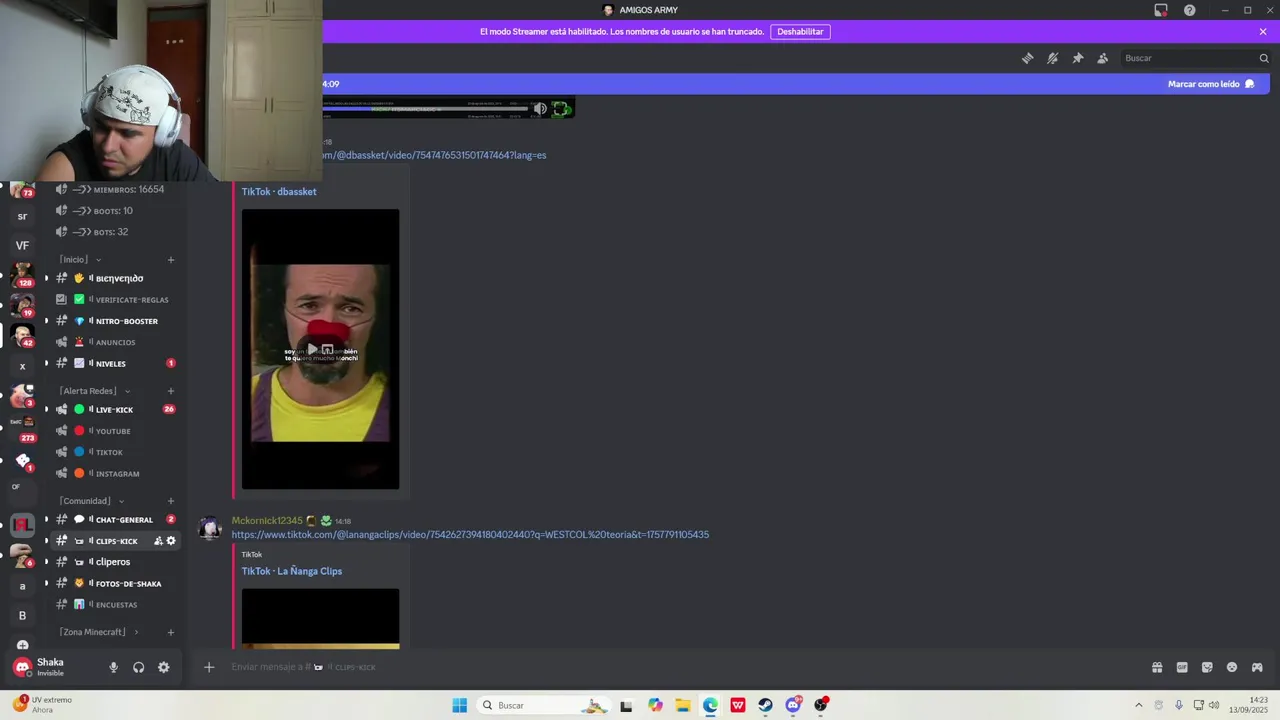Image resolution: width=1280 pixels, height=720 pixels.
Task: Open Discord inbox icon in title bar
Action: [1160, 10]
